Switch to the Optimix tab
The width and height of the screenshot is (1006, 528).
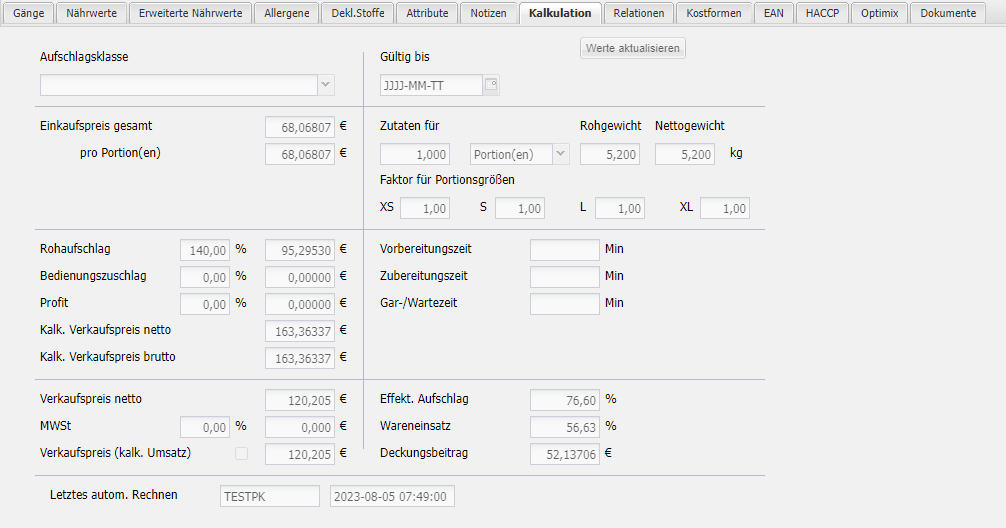[x=879, y=13]
